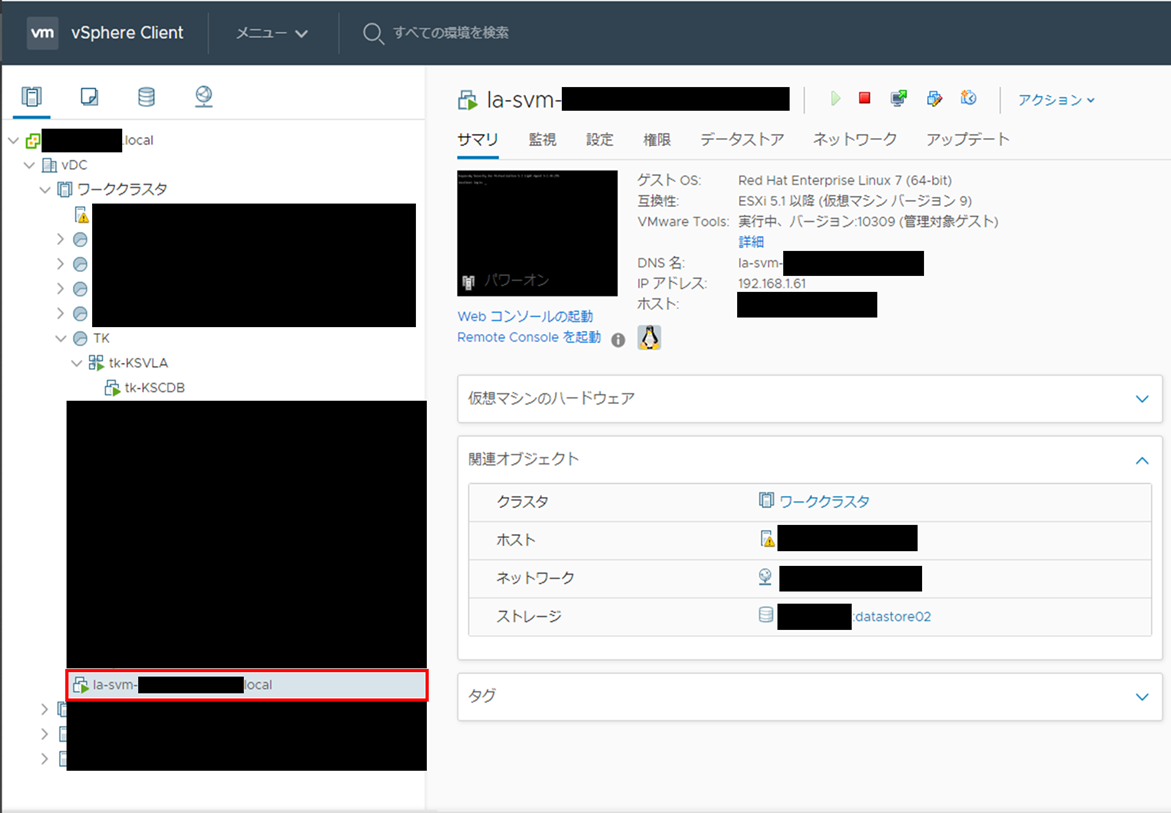Select VMs and Templates inventory icon
The image size is (1171, 813).
click(x=89, y=96)
